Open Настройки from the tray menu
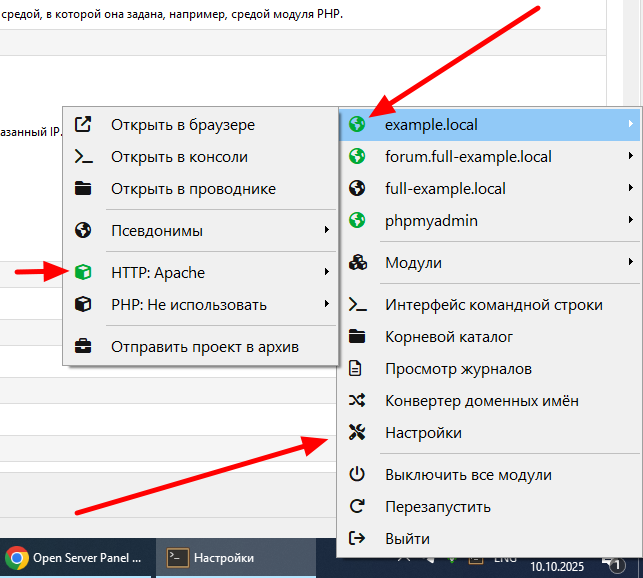 (489, 433)
